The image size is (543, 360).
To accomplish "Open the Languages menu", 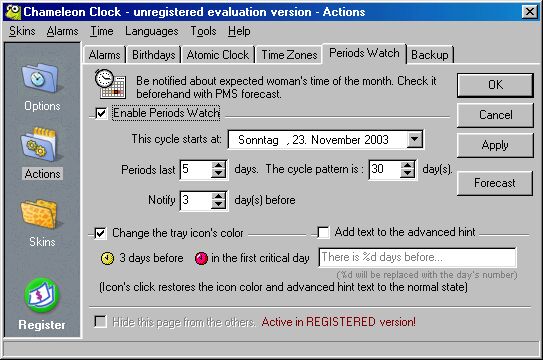I will click(152, 31).
